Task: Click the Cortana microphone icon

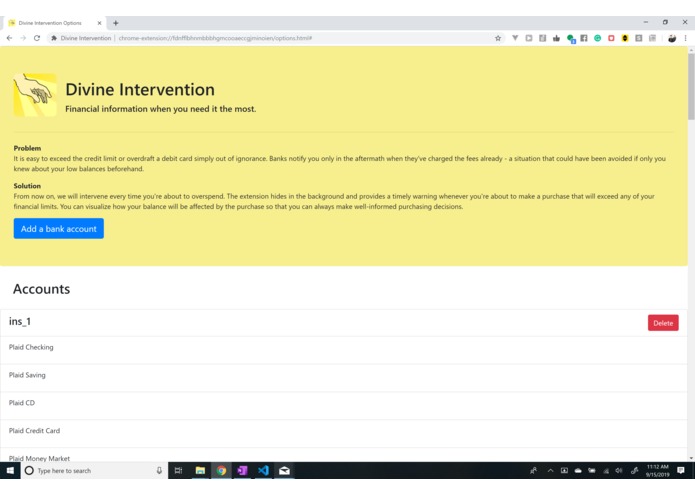Action: coord(159,471)
